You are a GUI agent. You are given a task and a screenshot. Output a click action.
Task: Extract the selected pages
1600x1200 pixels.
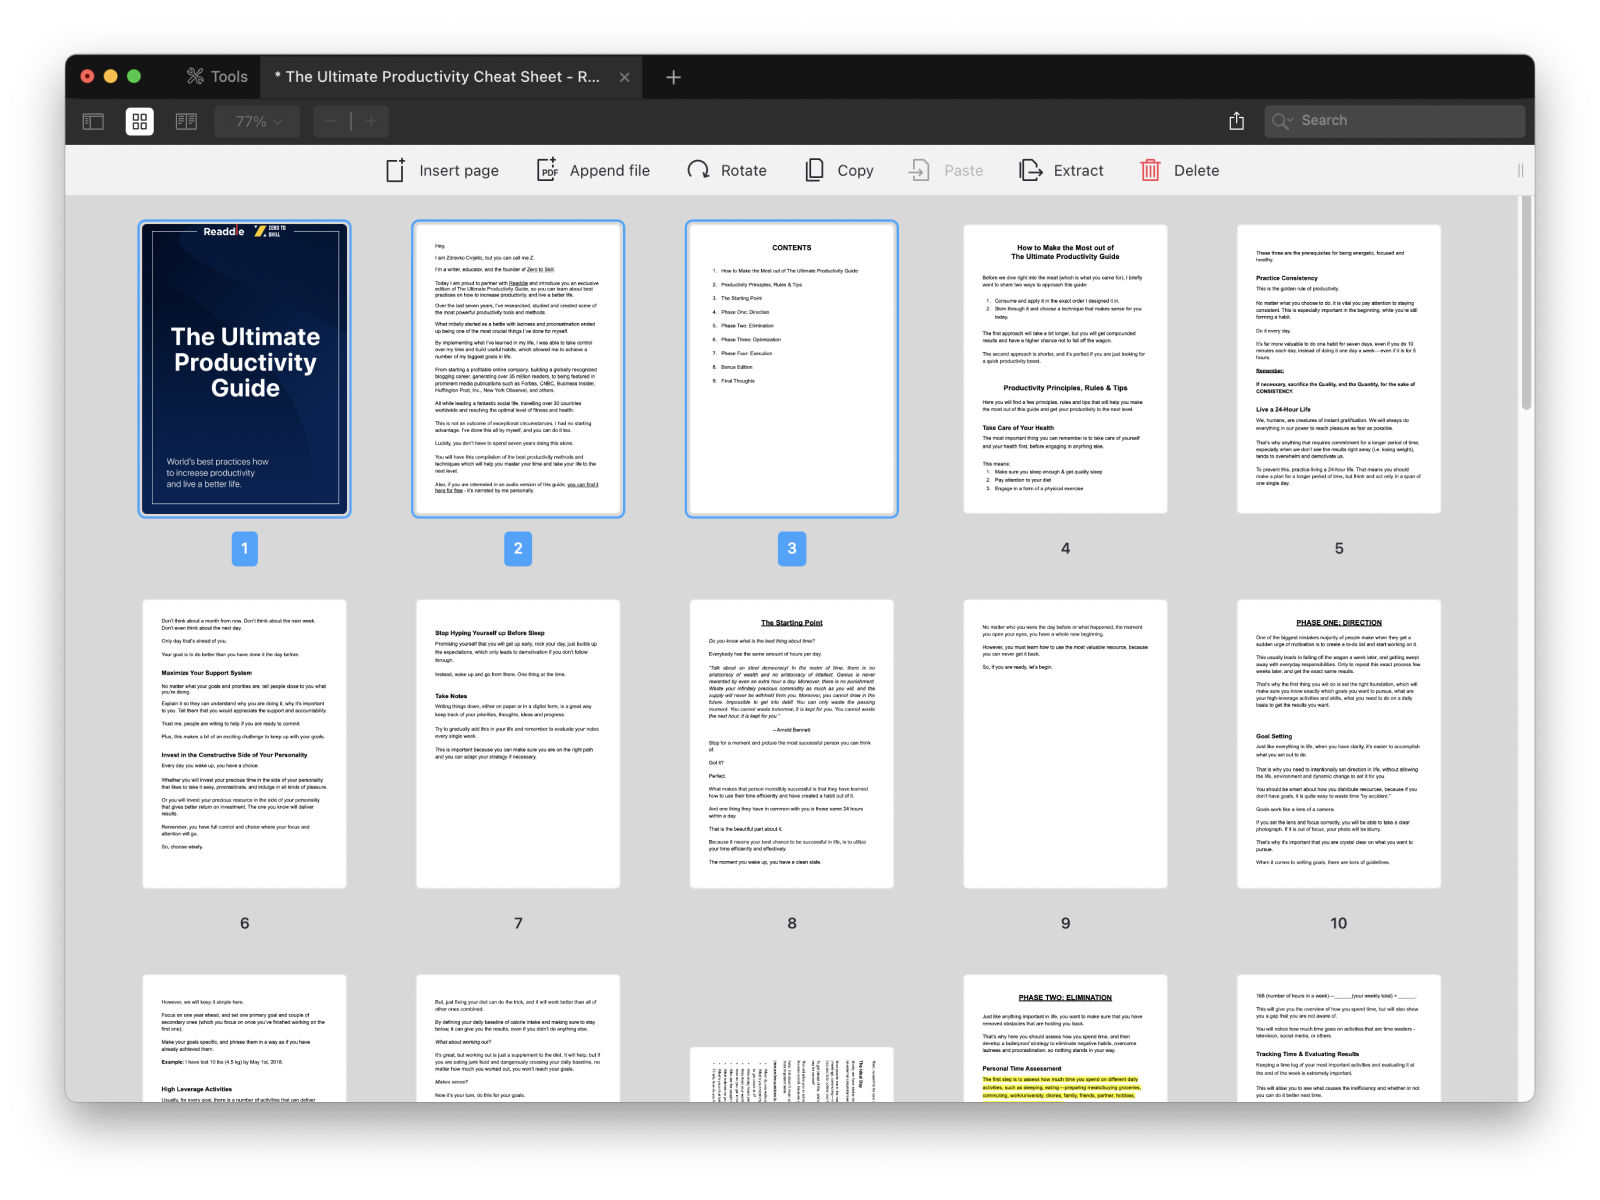pyautogui.click(x=1061, y=171)
